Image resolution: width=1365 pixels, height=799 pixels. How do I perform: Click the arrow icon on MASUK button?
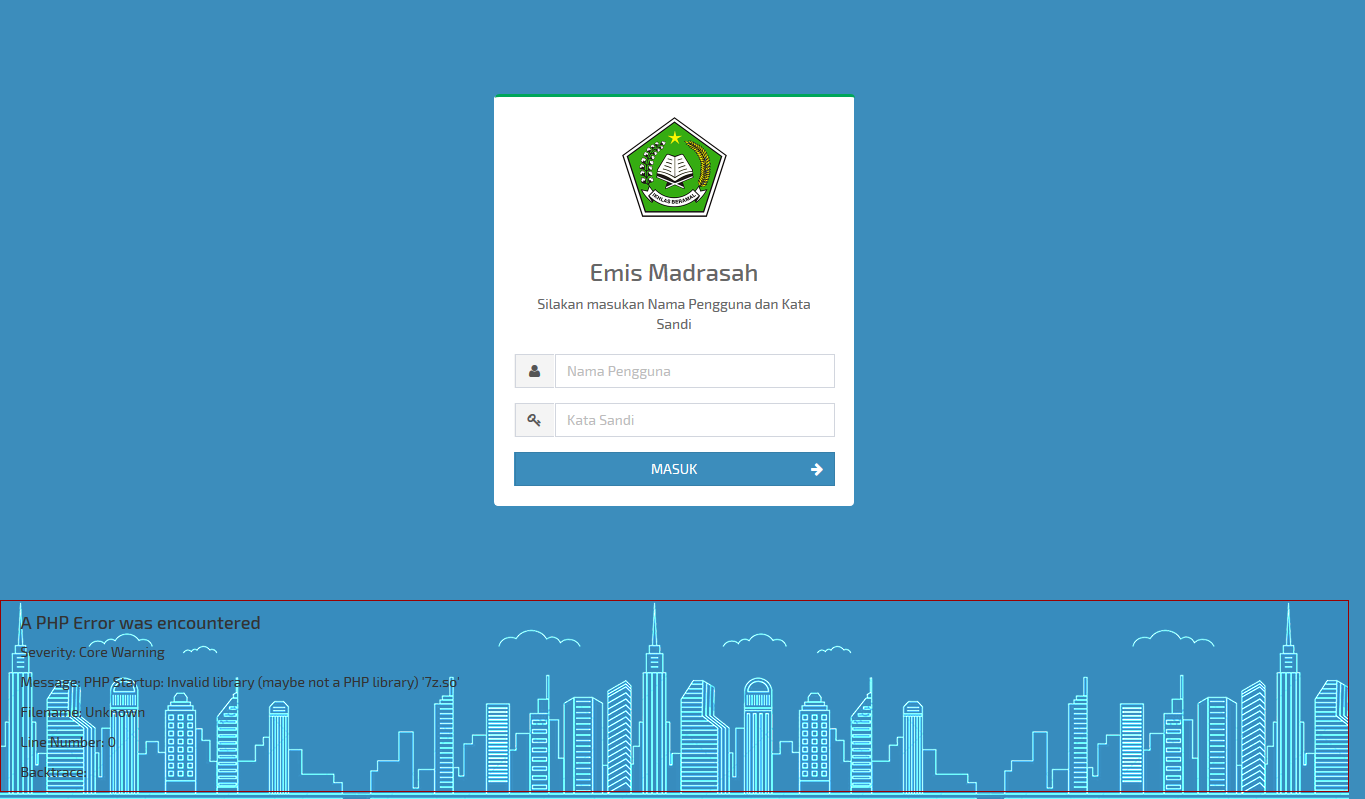pos(817,469)
